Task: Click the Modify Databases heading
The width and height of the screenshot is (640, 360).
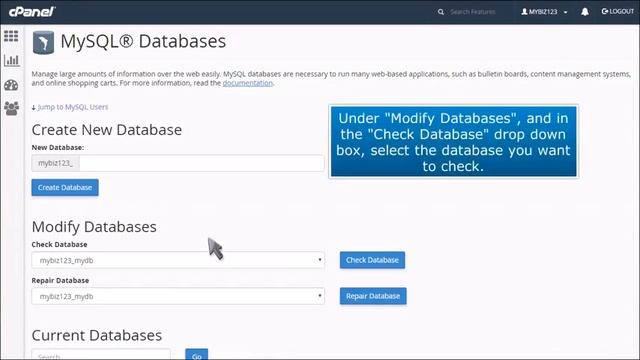Action: [94, 227]
